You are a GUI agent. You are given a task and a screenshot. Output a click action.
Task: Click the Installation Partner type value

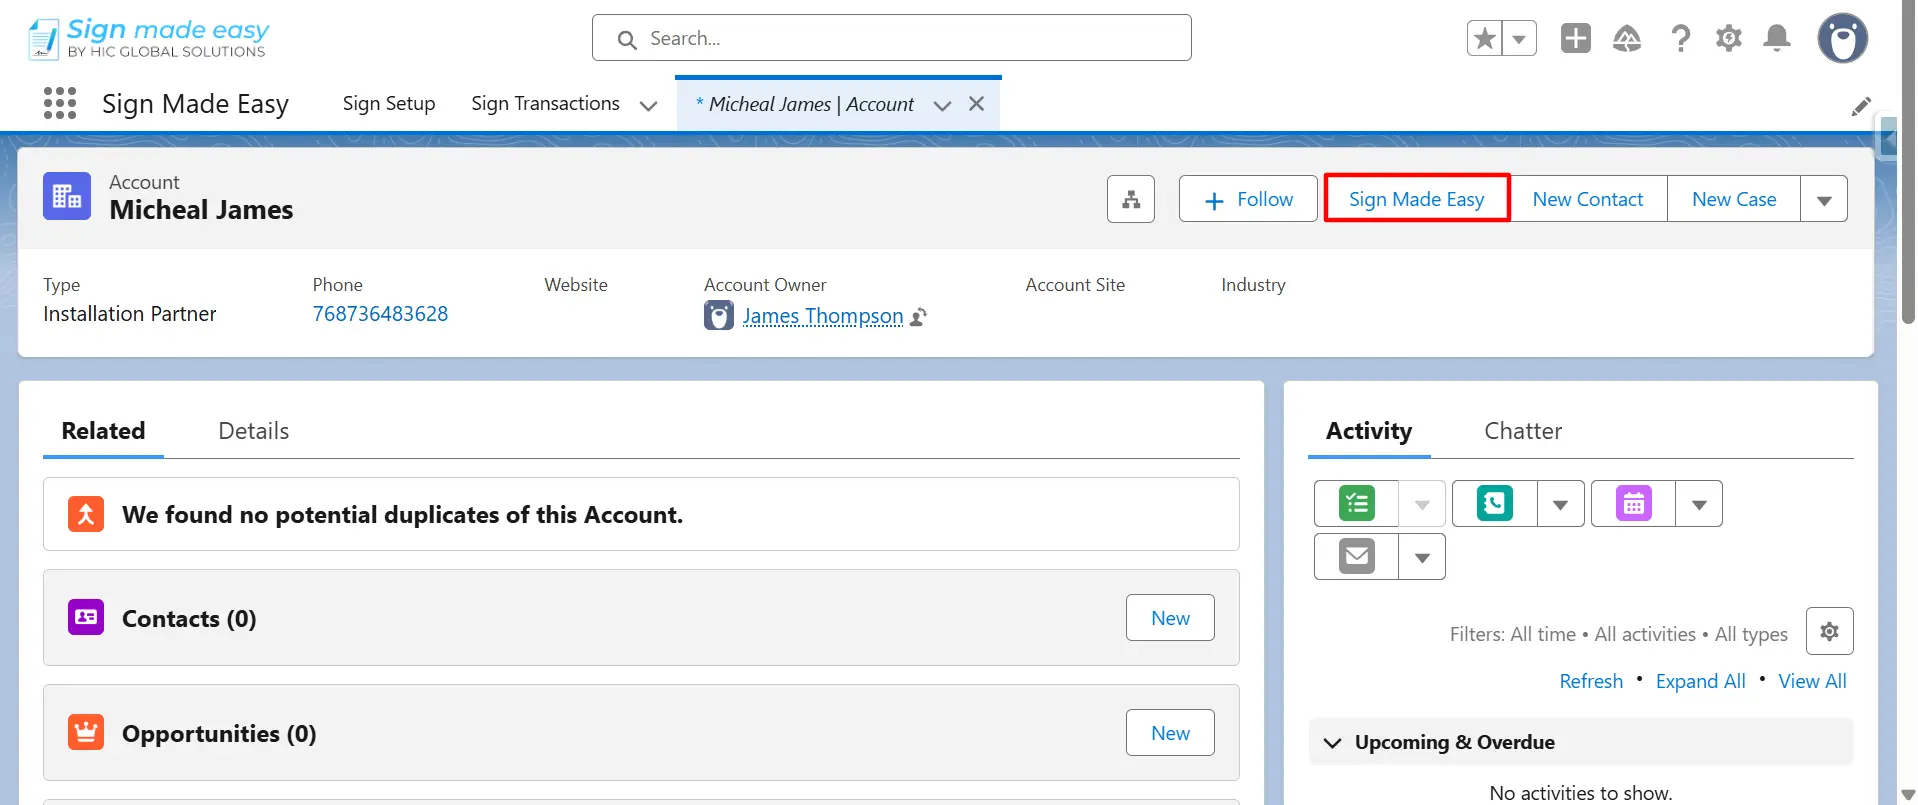(x=130, y=314)
